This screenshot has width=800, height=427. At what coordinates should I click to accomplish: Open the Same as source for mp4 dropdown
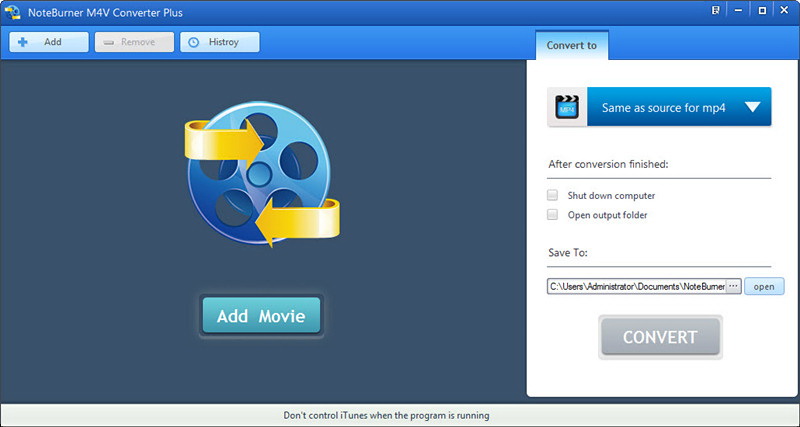[679, 107]
